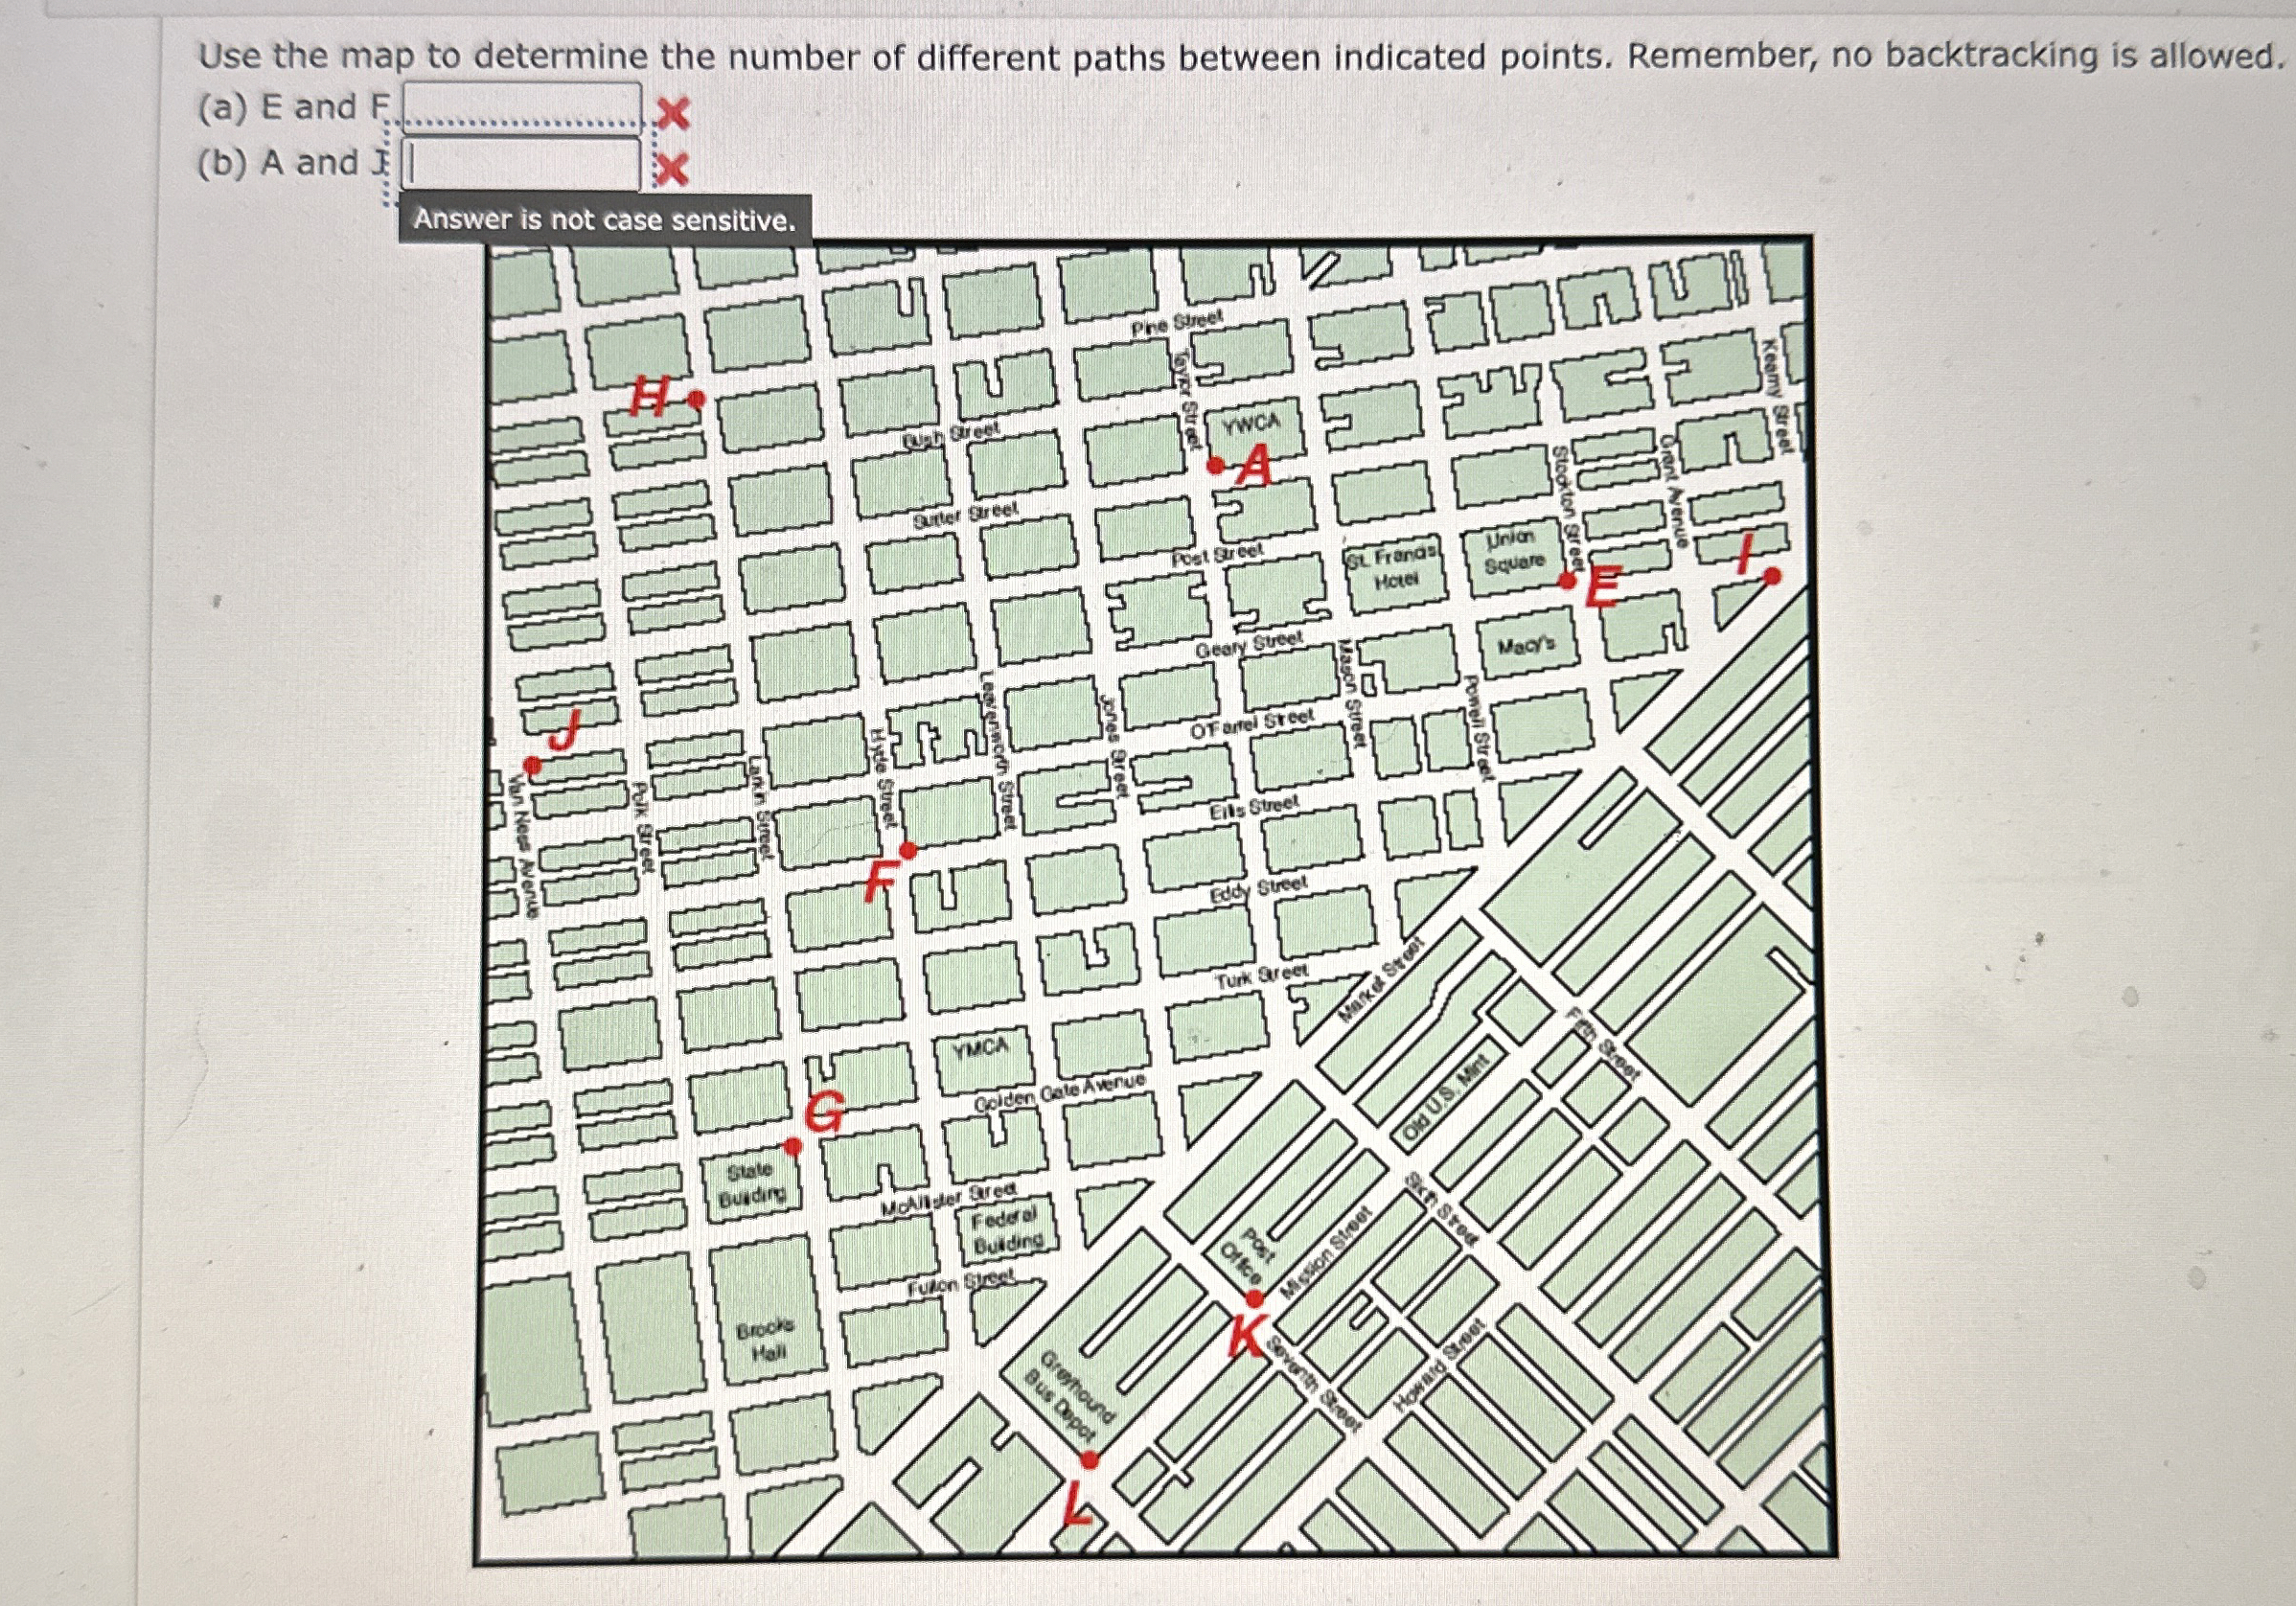Click the red X beside part (a)
This screenshot has height=1606, width=2296.
(673, 113)
